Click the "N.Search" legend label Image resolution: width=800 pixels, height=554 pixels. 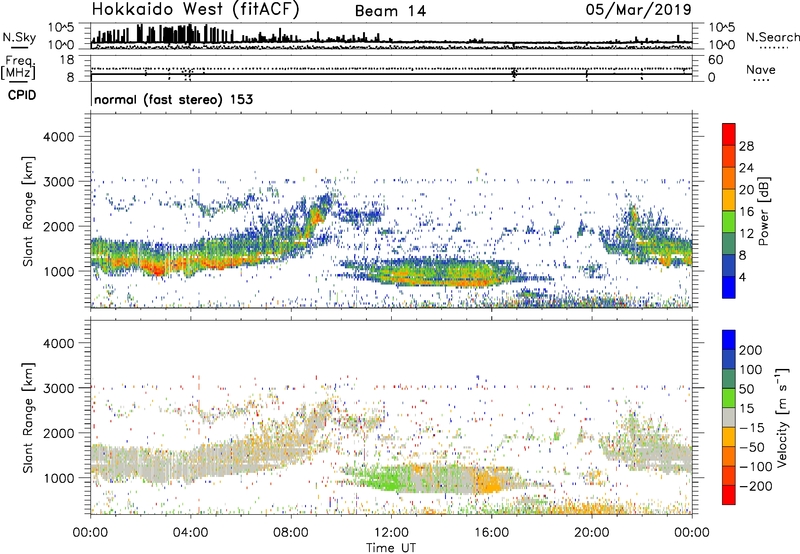click(x=772, y=37)
